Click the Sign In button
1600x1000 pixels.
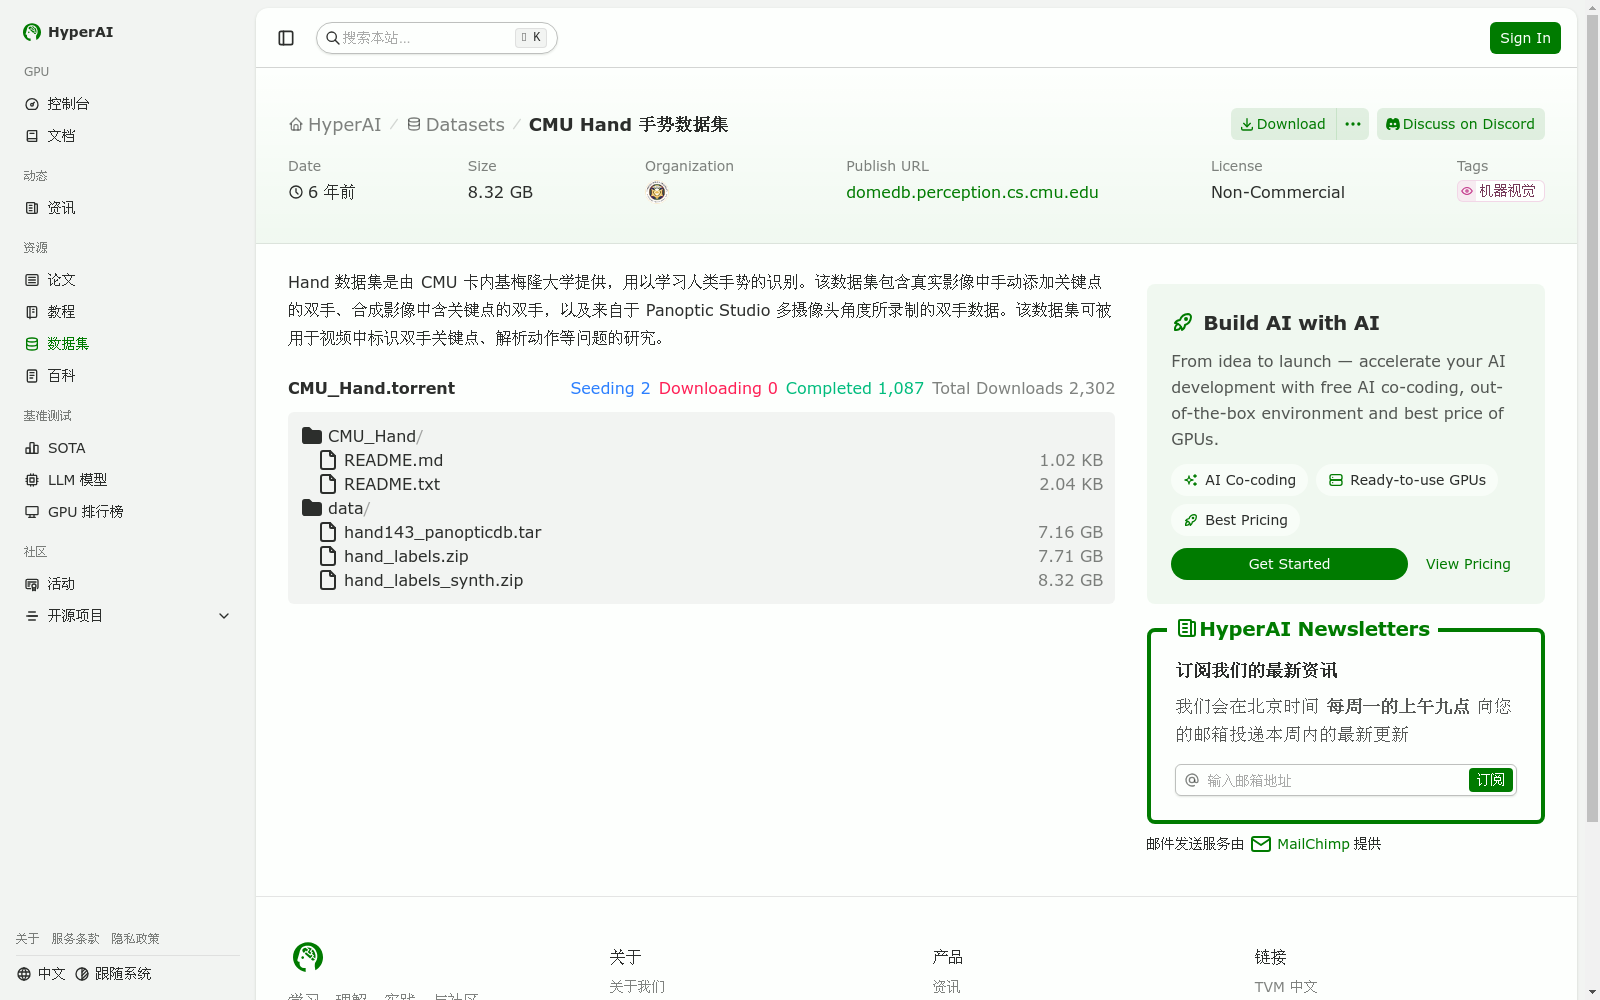click(1525, 38)
